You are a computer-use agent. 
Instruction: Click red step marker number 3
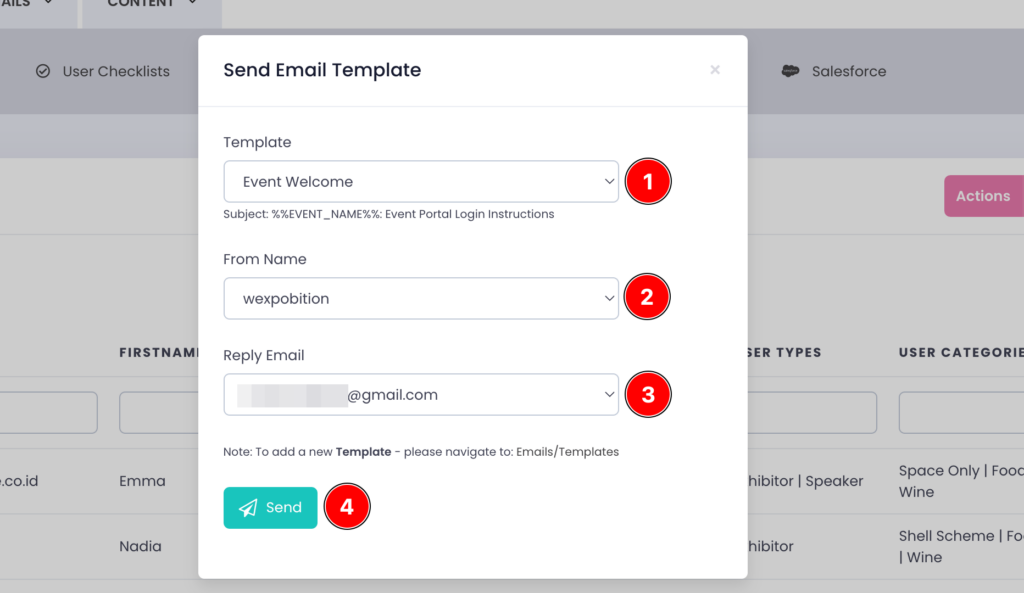coord(648,394)
